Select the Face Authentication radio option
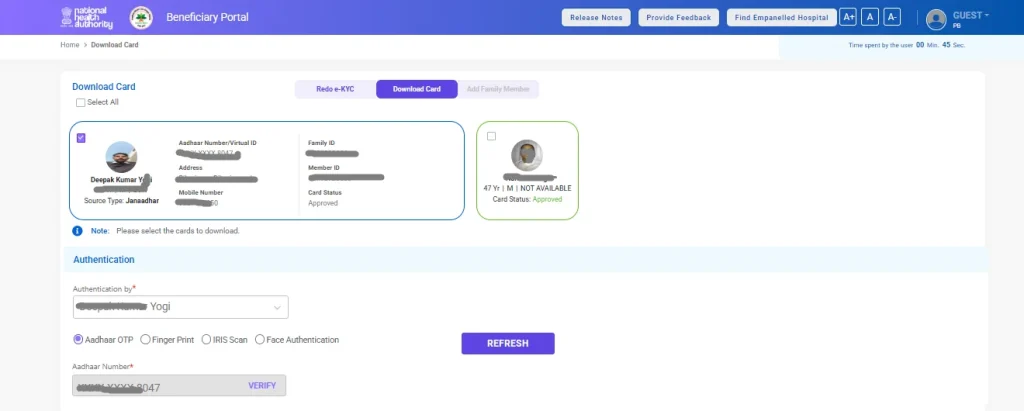This screenshot has height=411, width=1024. point(260,340)
